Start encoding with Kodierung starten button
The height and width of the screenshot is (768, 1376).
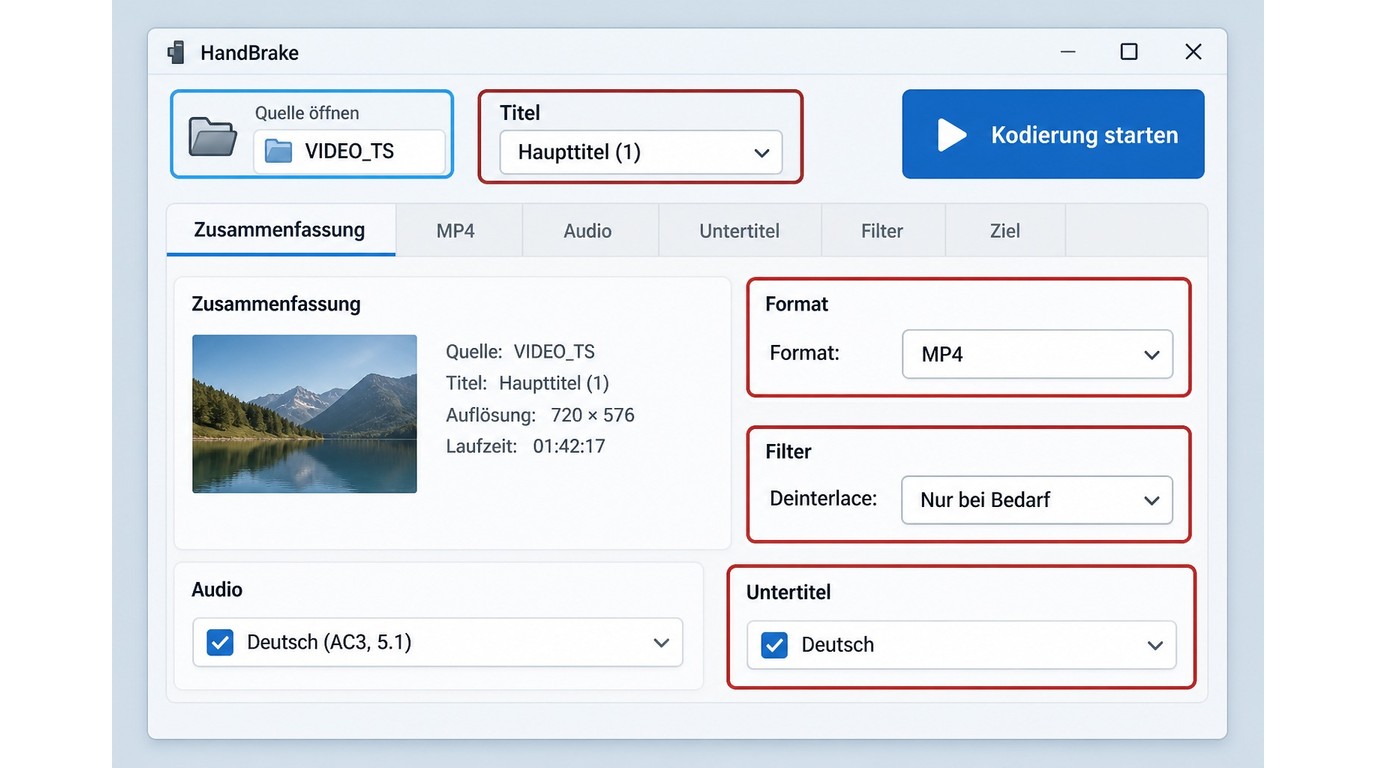coord(1053,134)
